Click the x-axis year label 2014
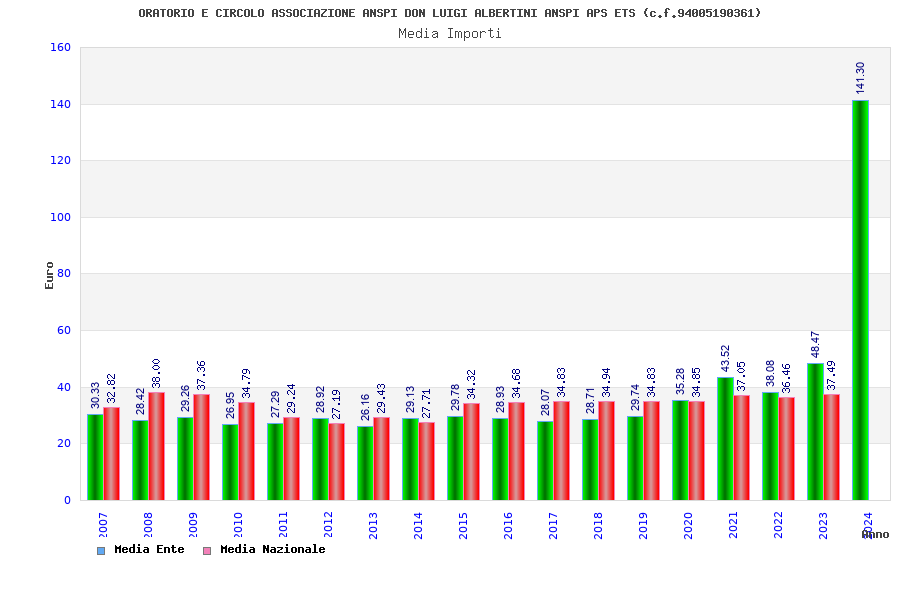The image size is (900, 600). (x=418, y=525)
